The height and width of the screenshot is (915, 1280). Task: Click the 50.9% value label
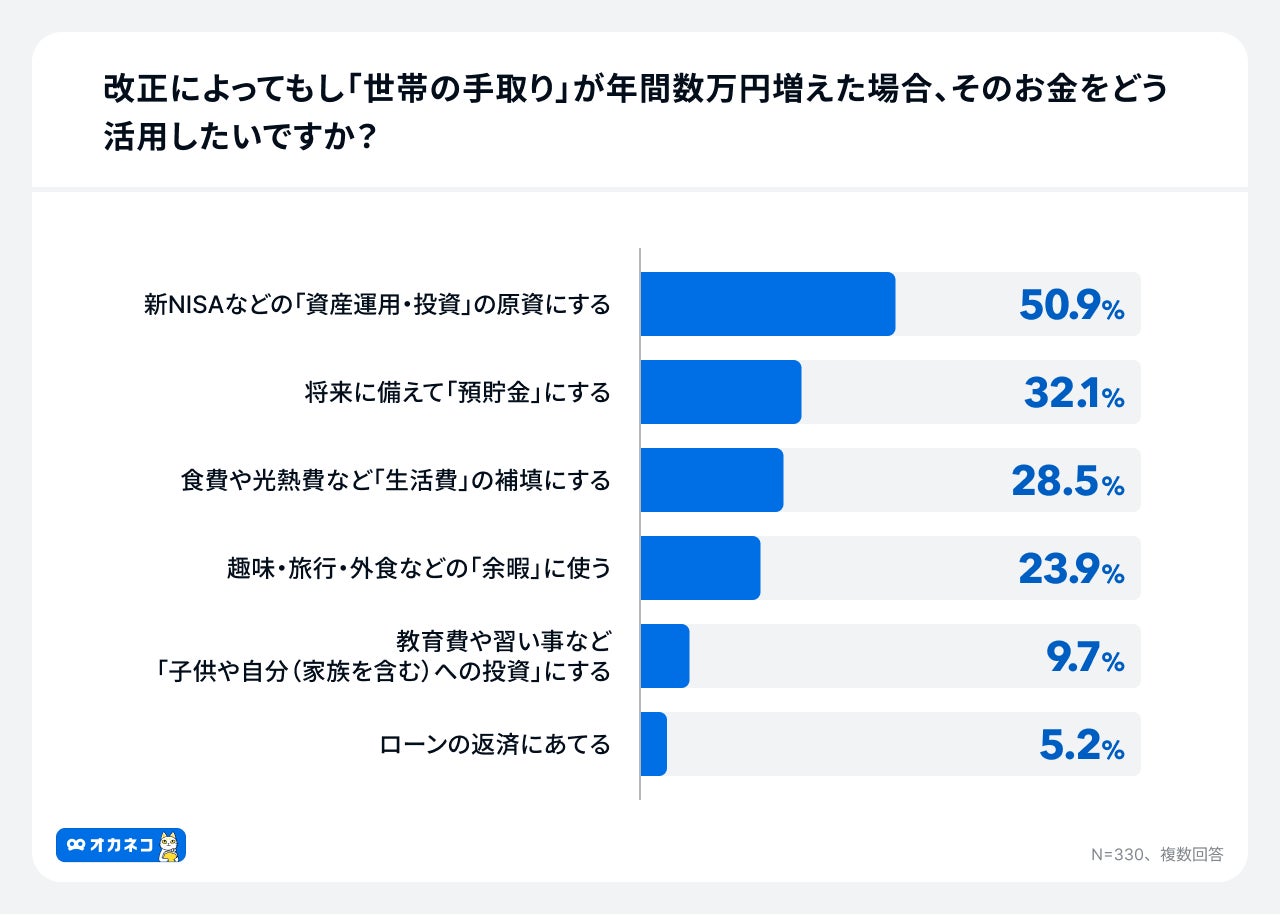pyautogui.click(x=1071, y=306)
